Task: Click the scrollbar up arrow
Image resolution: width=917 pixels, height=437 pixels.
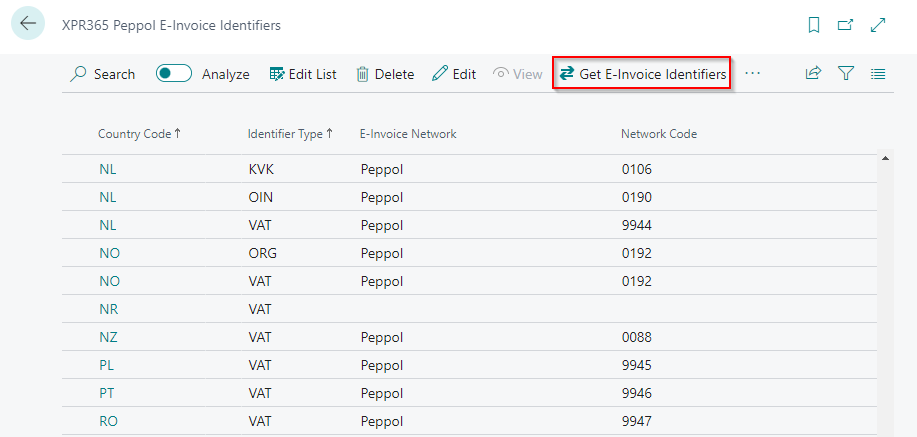Action: pos(885,159)
